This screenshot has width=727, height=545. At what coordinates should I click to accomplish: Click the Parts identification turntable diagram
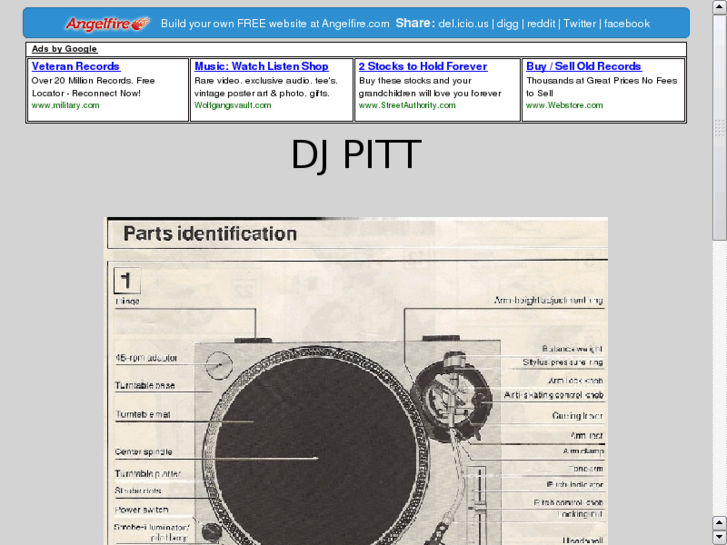pos(357,381)
